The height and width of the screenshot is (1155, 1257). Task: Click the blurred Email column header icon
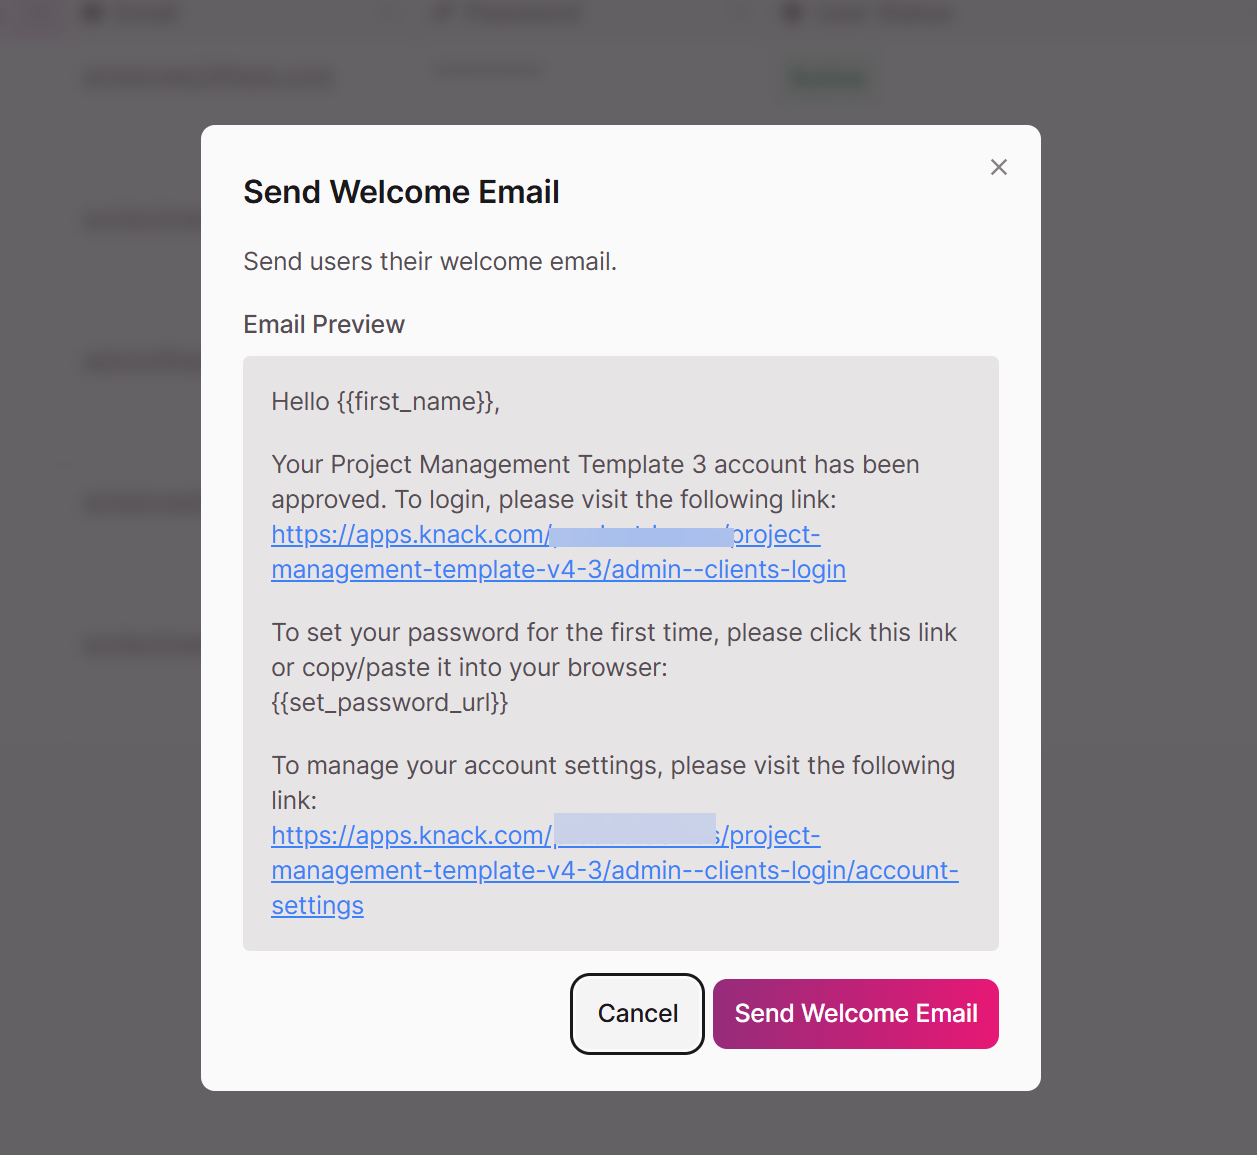coord(93,13)
